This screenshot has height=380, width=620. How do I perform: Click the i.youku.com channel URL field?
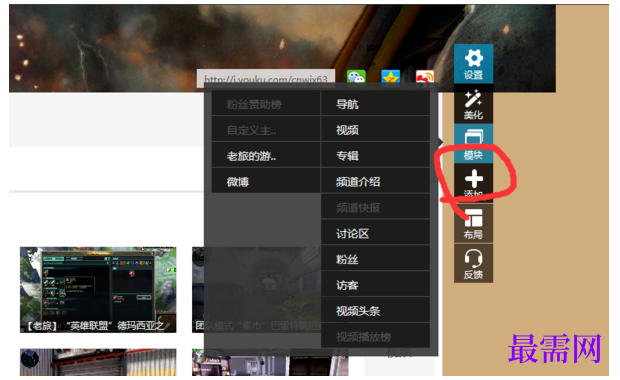[266, 79]
